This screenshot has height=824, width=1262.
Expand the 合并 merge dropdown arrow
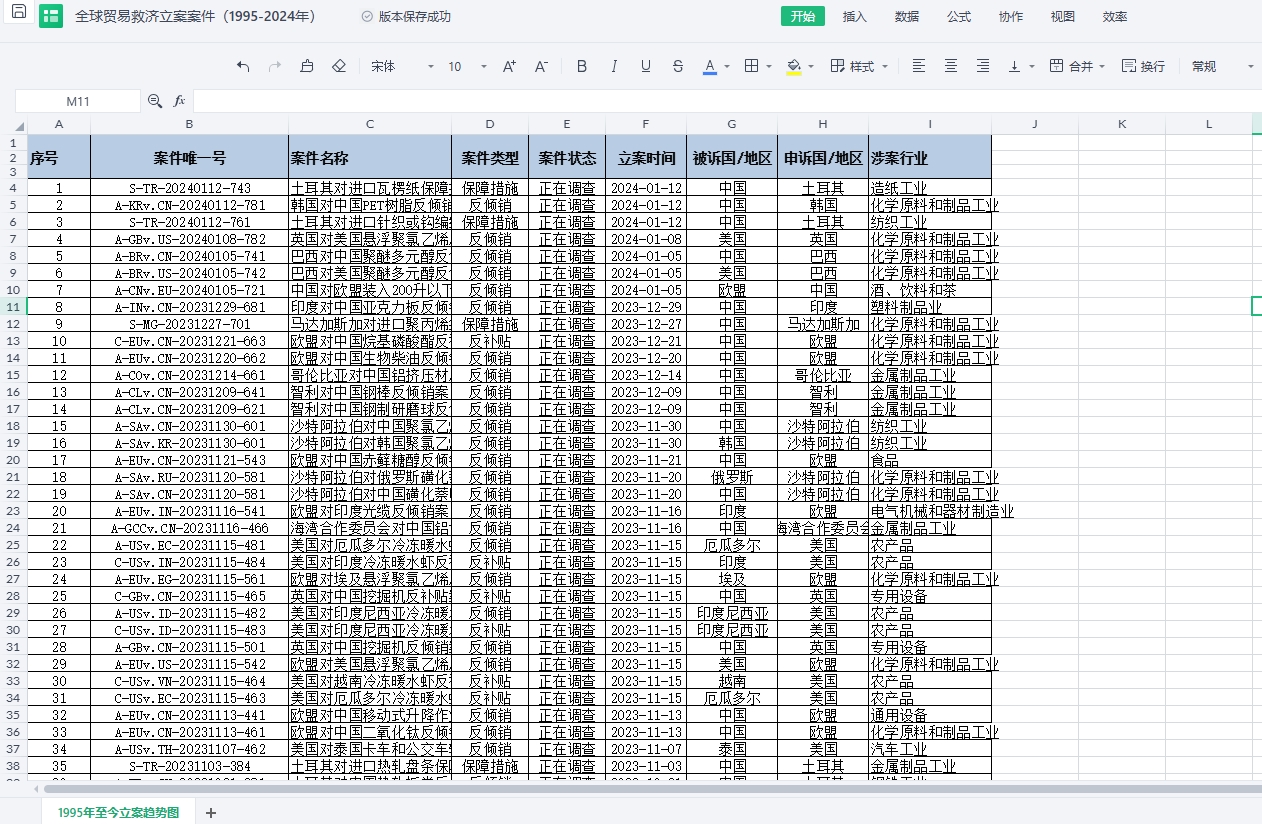[1102, 67]
